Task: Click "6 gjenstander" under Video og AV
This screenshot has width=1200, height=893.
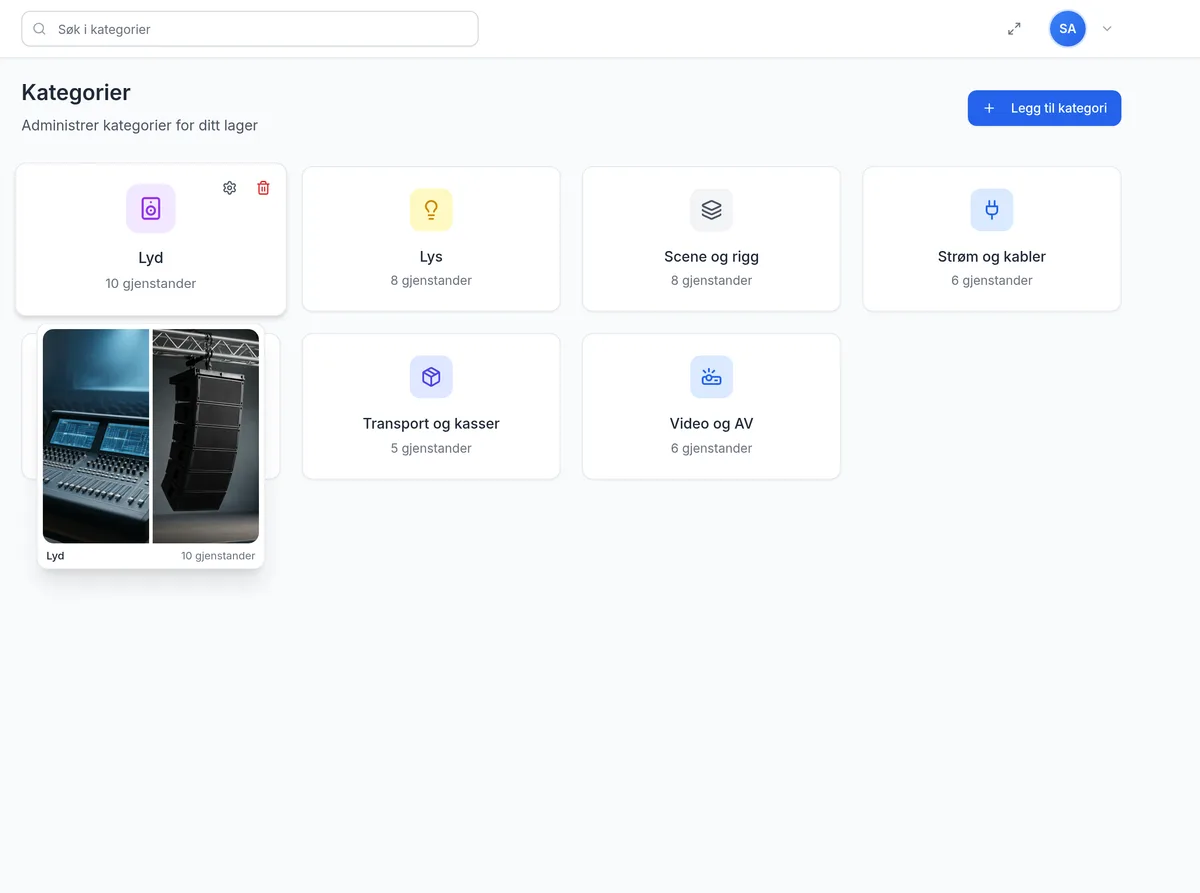Action: tap(711, 448)
